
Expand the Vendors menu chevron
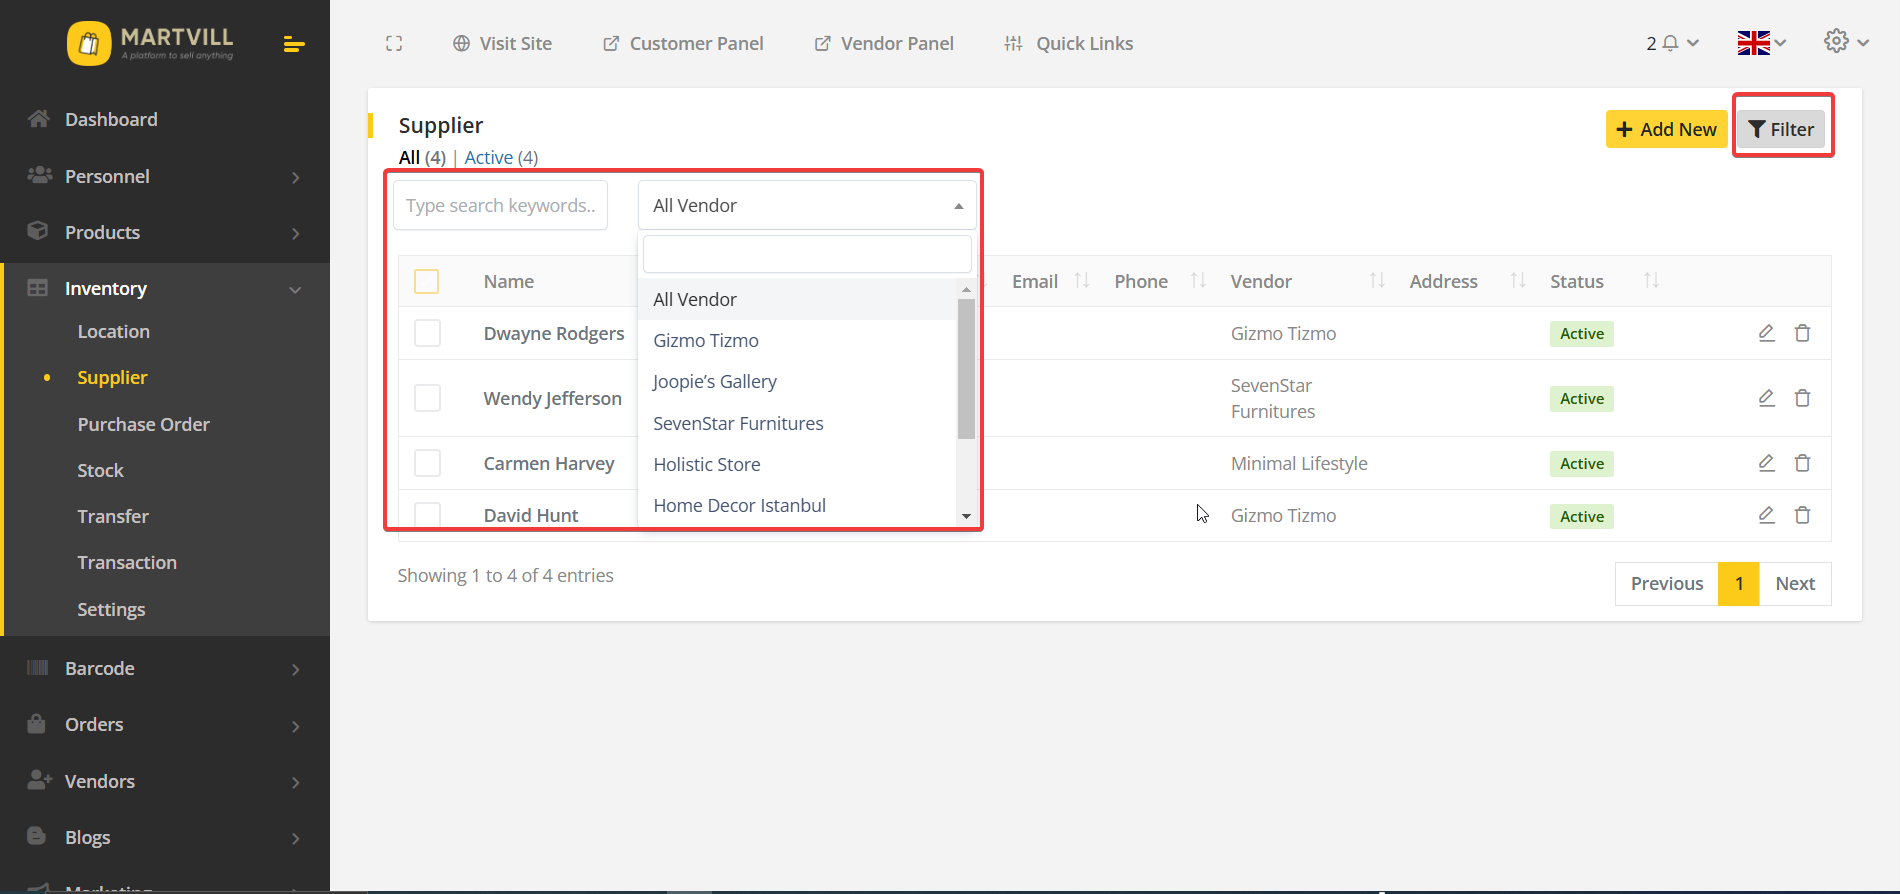[x=295, y=782]
